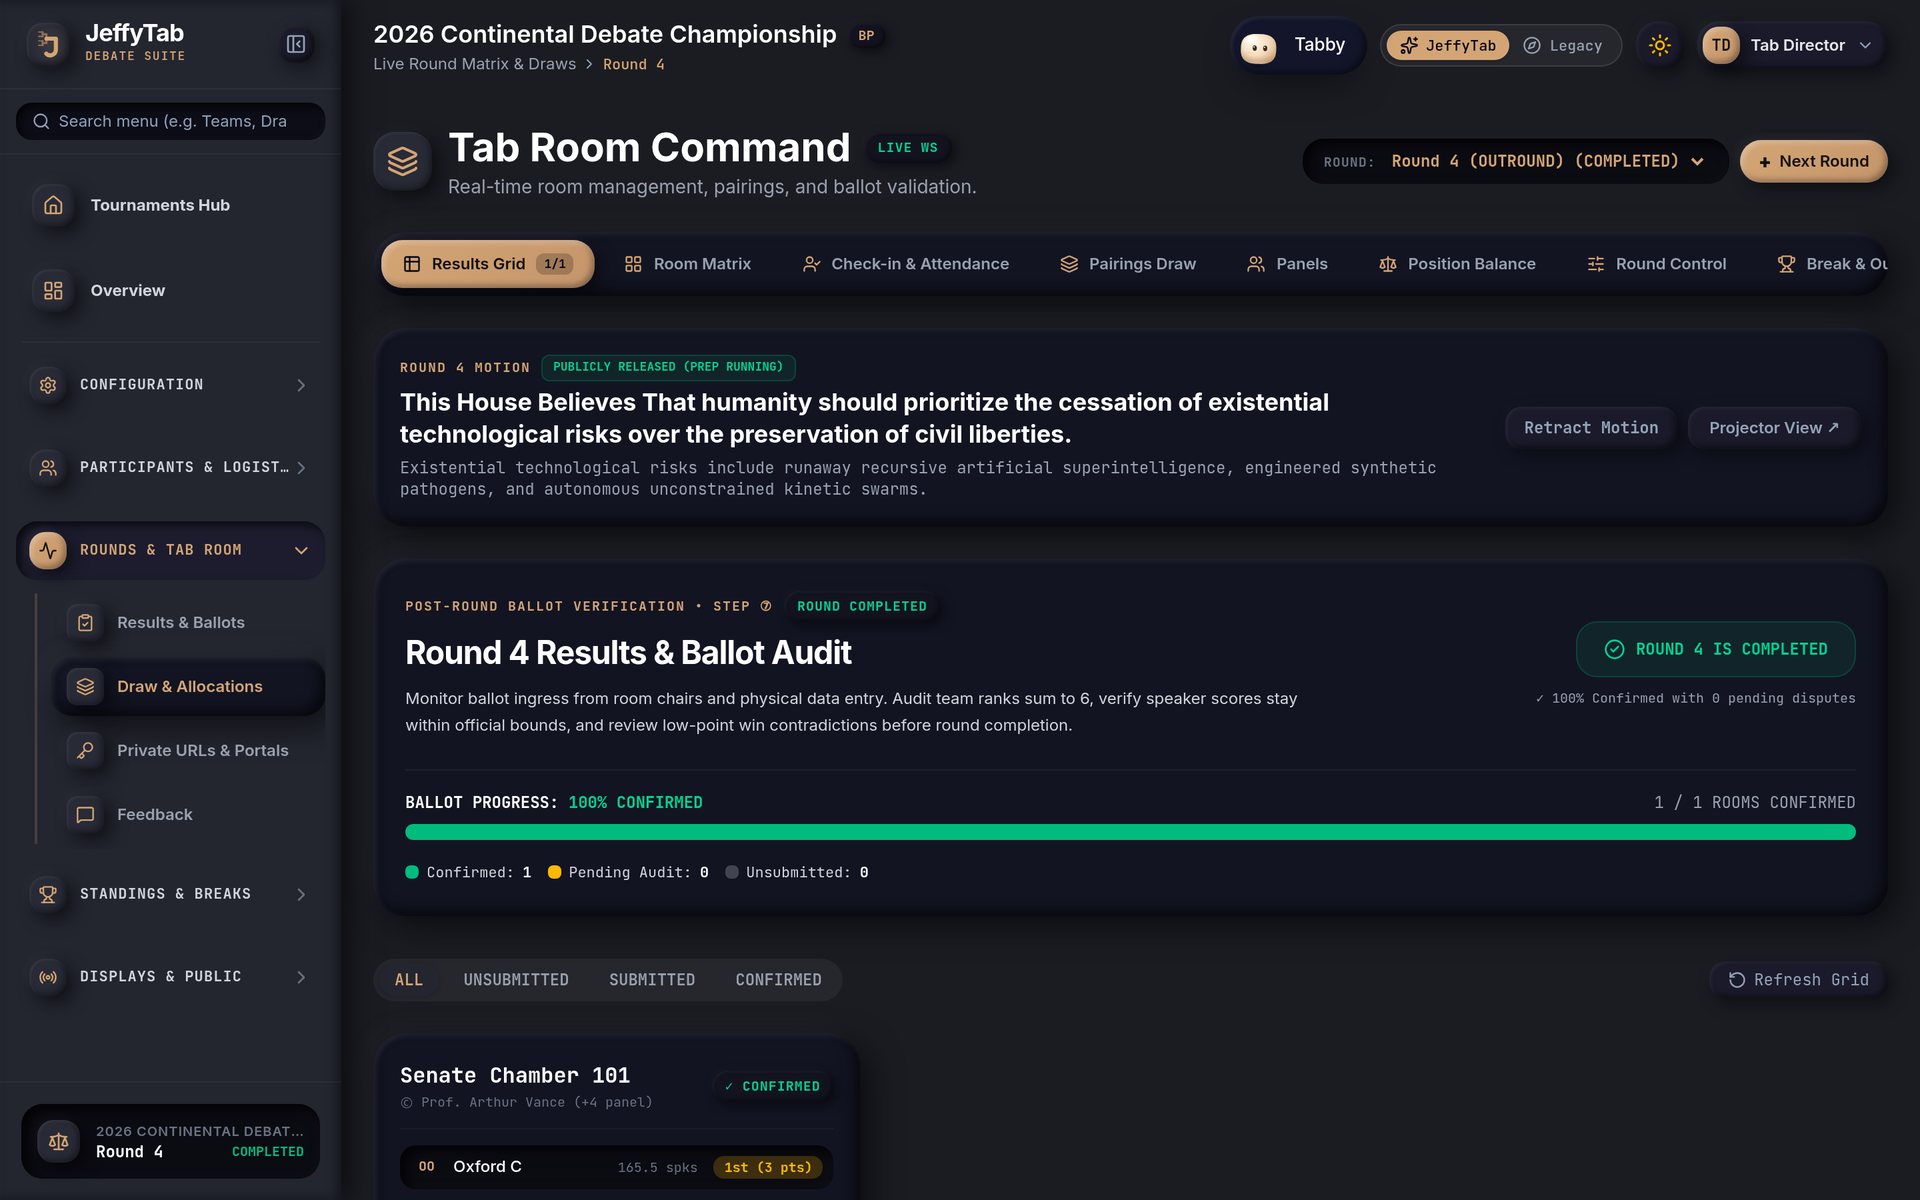Click the Feedback speech bubble icon
This screenshot has width=1920, height=1200.
click(x=85, y=814)
